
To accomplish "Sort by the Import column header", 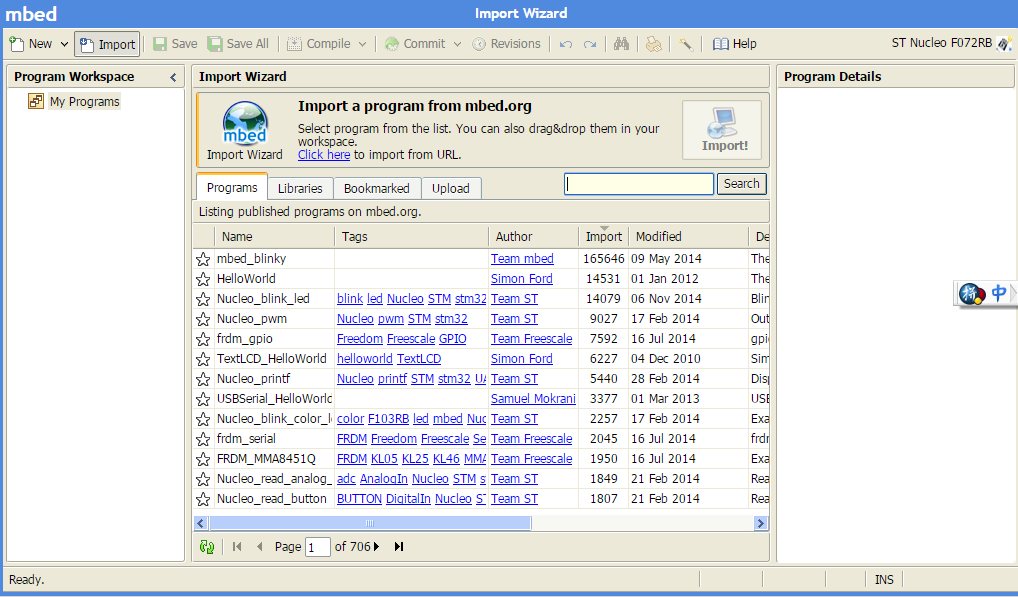I will tap(603, 237).
